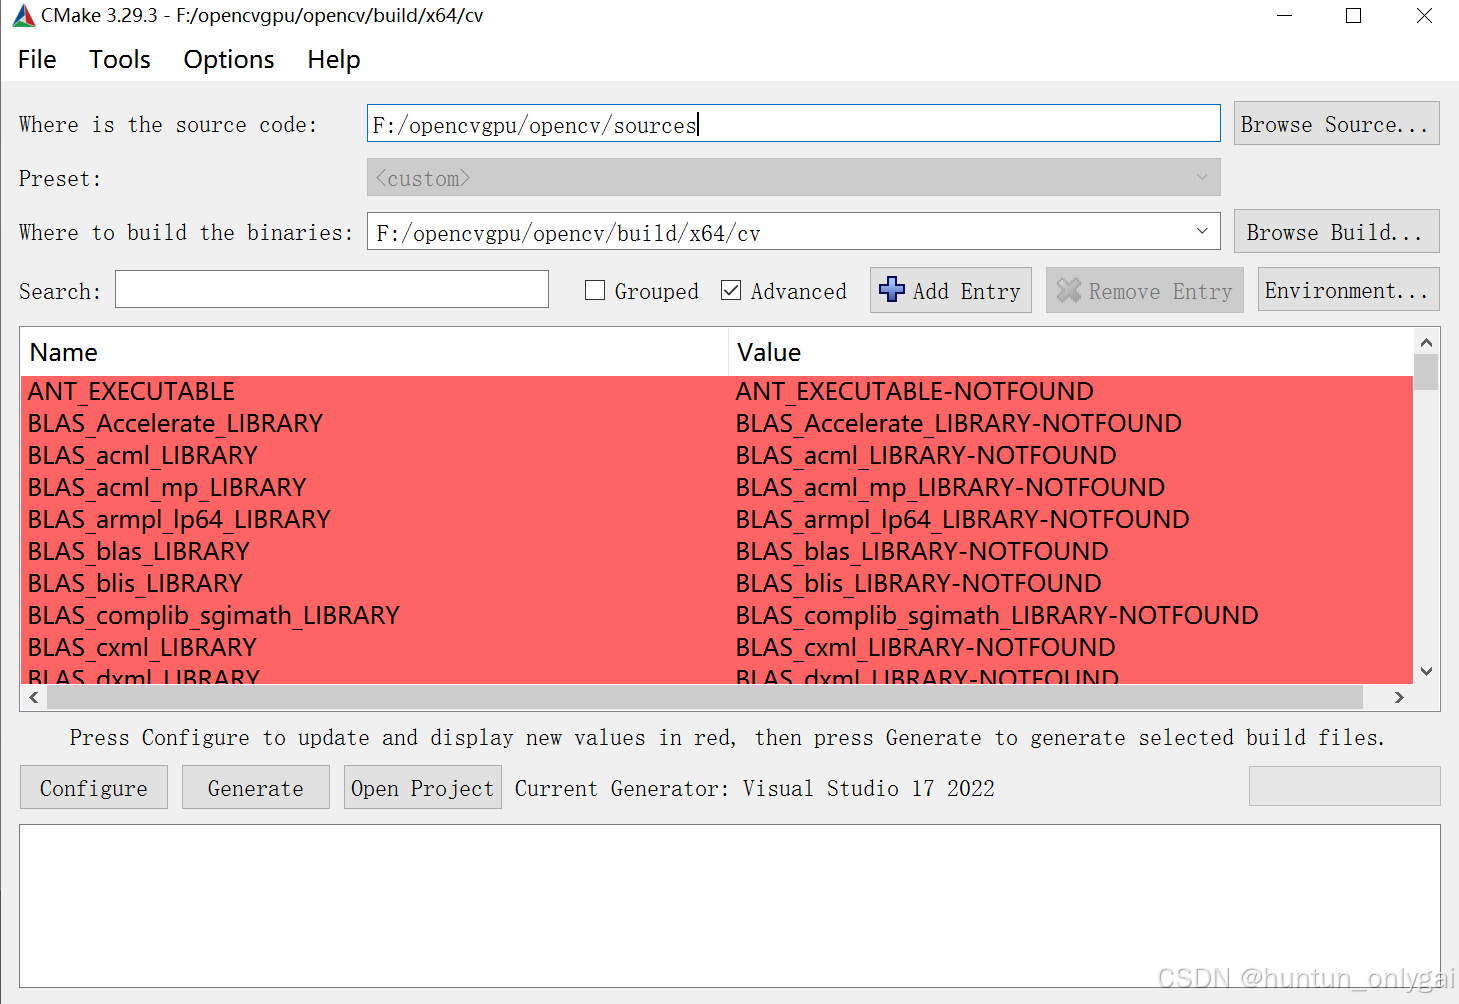Viewport: 1459px width, 1004px height.
Task: Enable the Grouped checkbox
Action: [x=595, y=290]
